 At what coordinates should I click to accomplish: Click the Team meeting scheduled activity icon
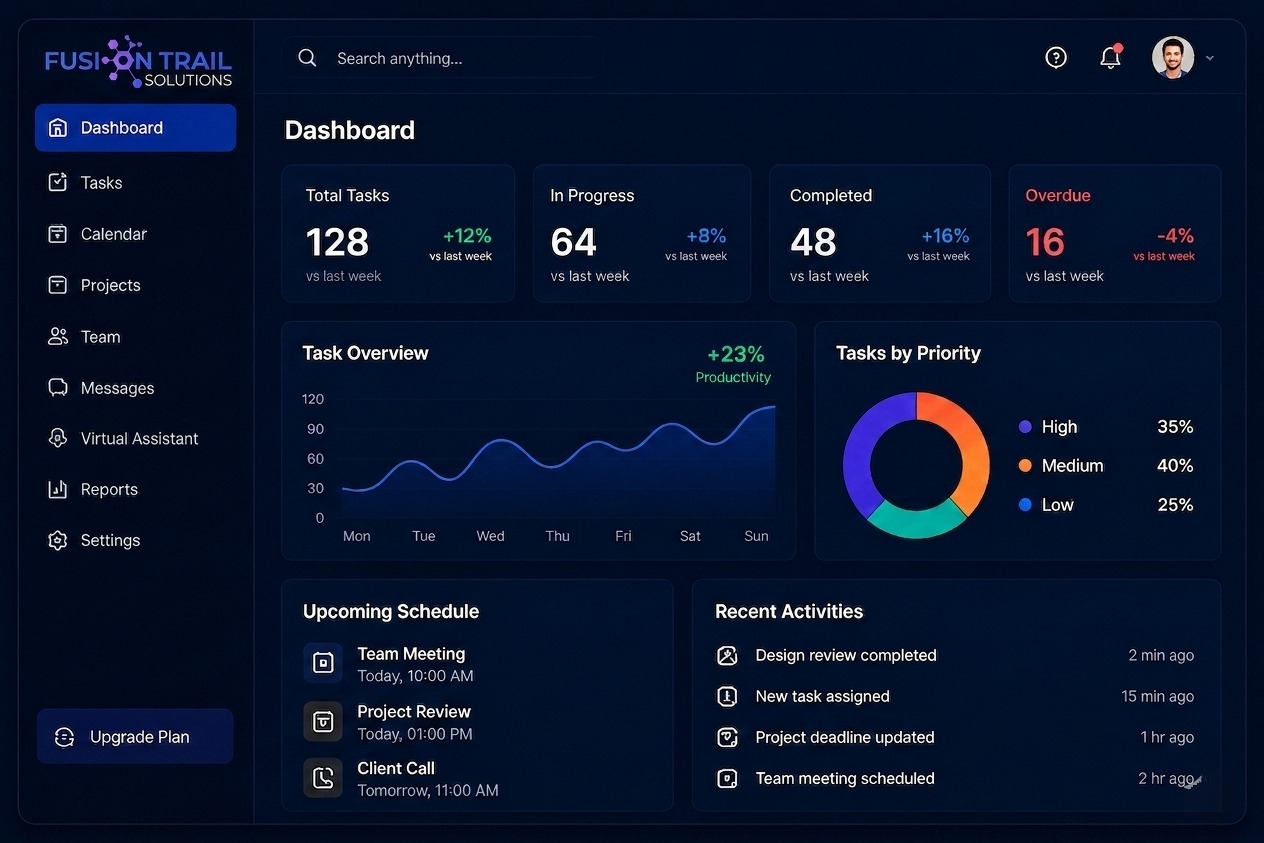pyautogui.click(x=727, y=778)
